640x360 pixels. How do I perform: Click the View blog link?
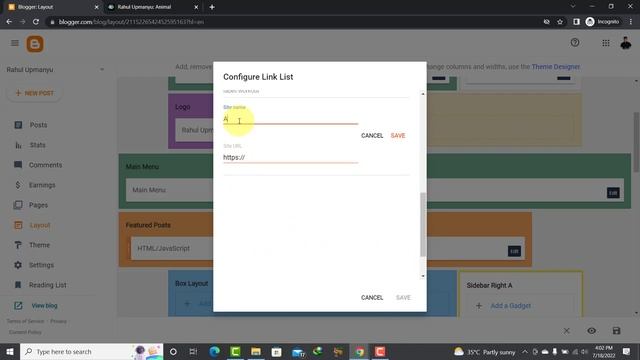[44, 305]
